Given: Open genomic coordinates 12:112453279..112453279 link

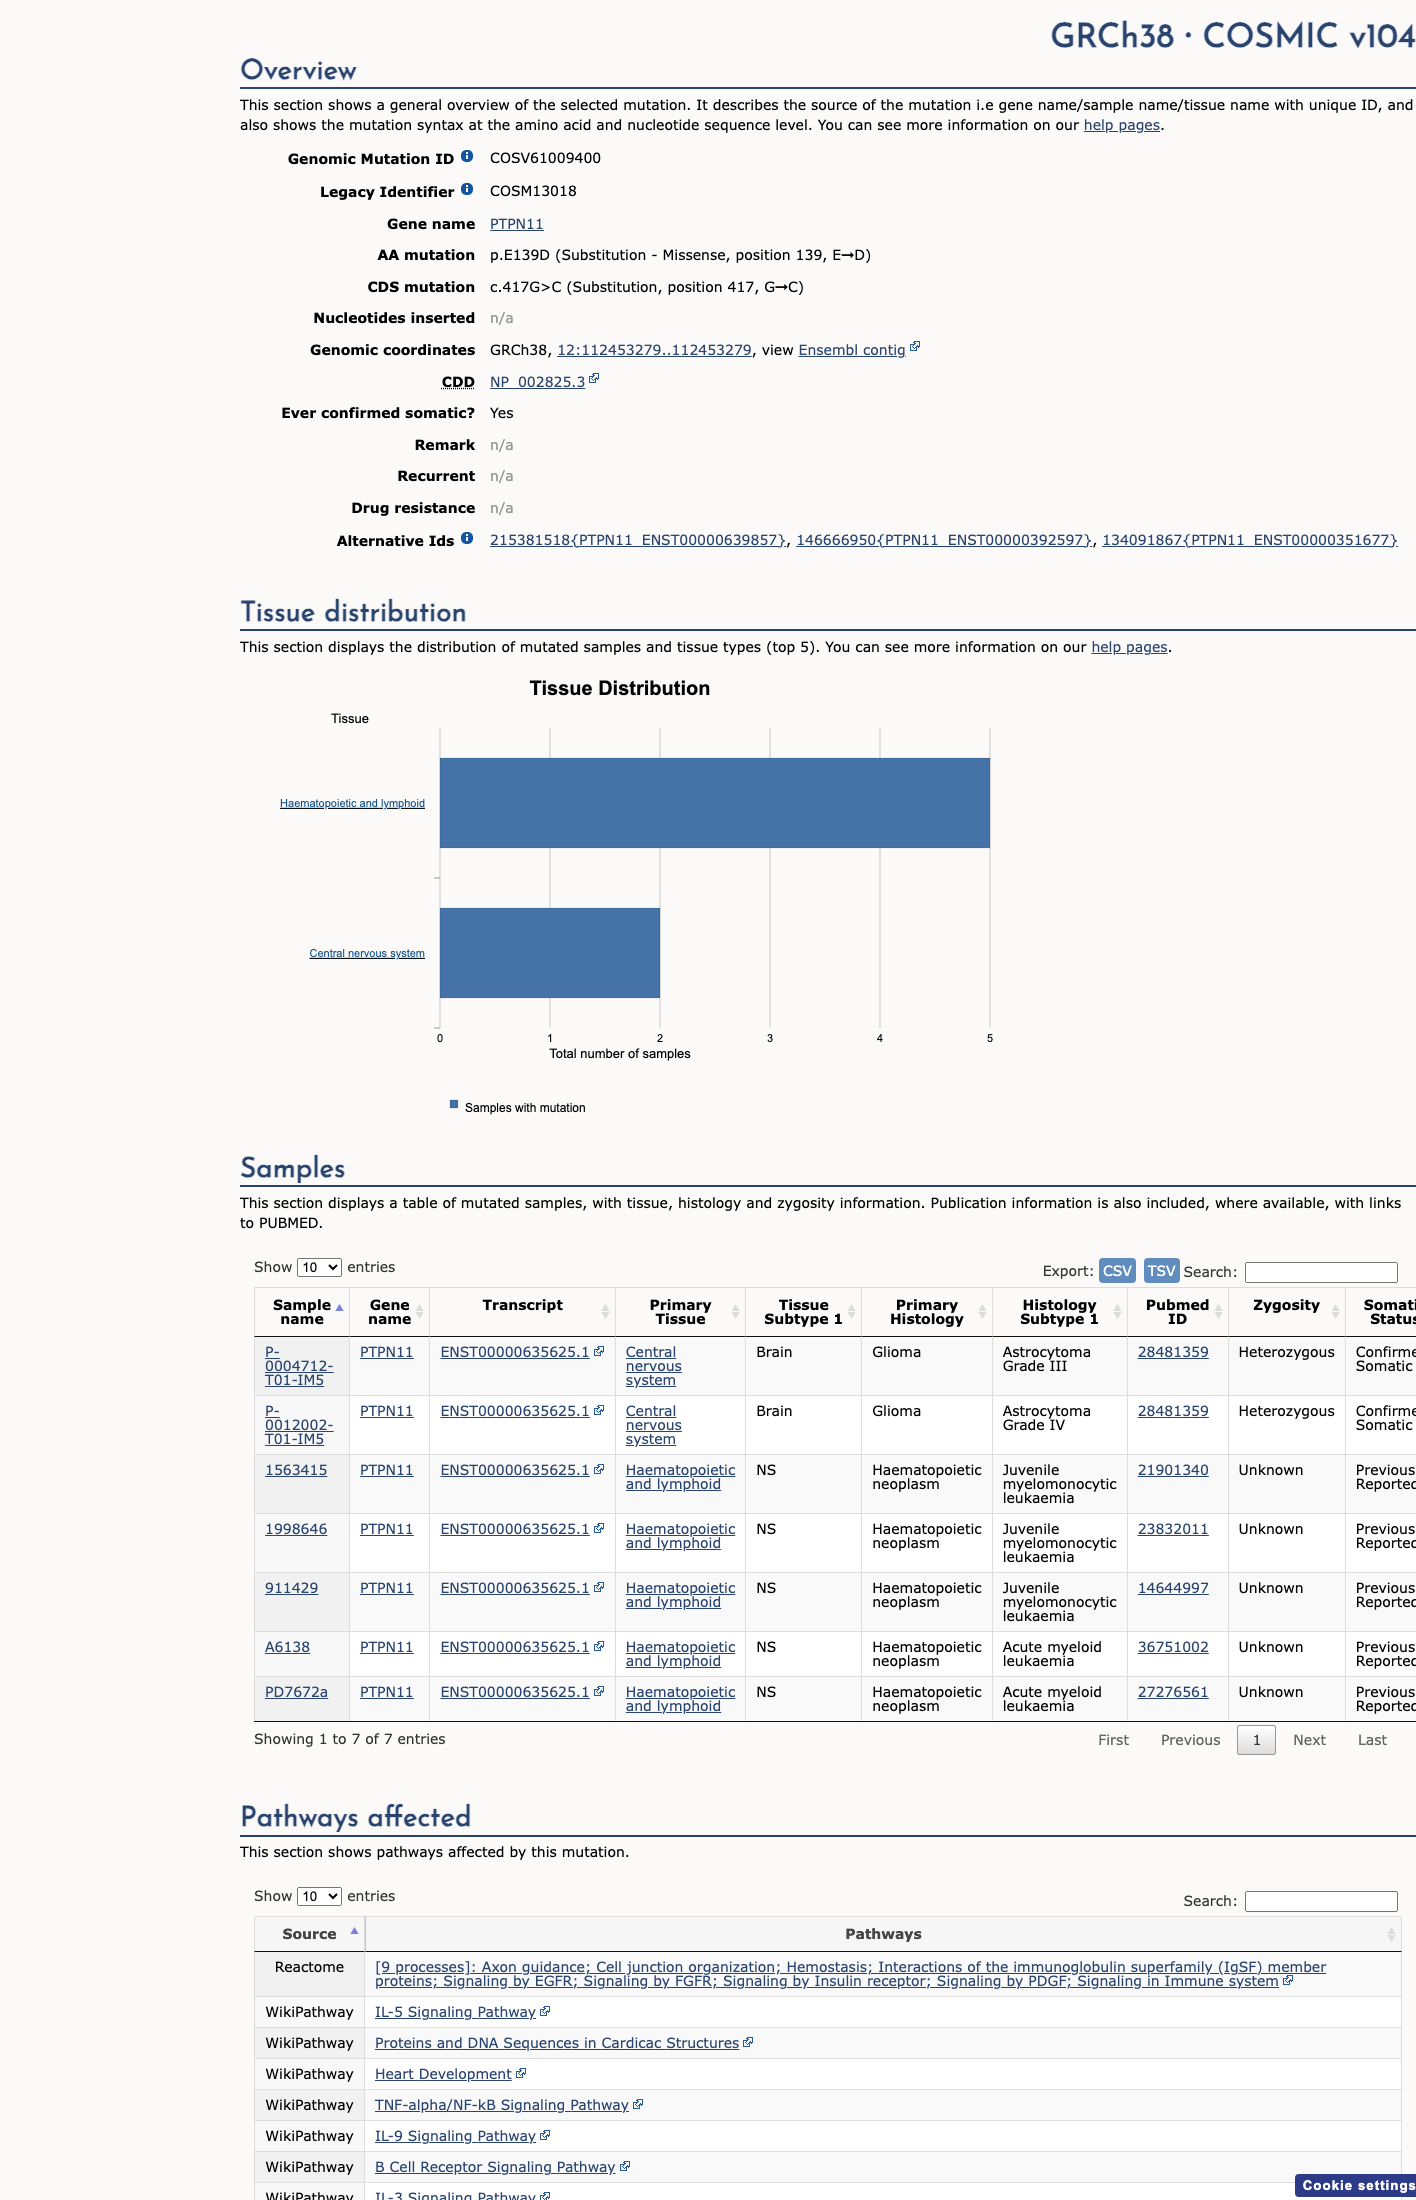Looking at the screenshot, I should point(654,350).
